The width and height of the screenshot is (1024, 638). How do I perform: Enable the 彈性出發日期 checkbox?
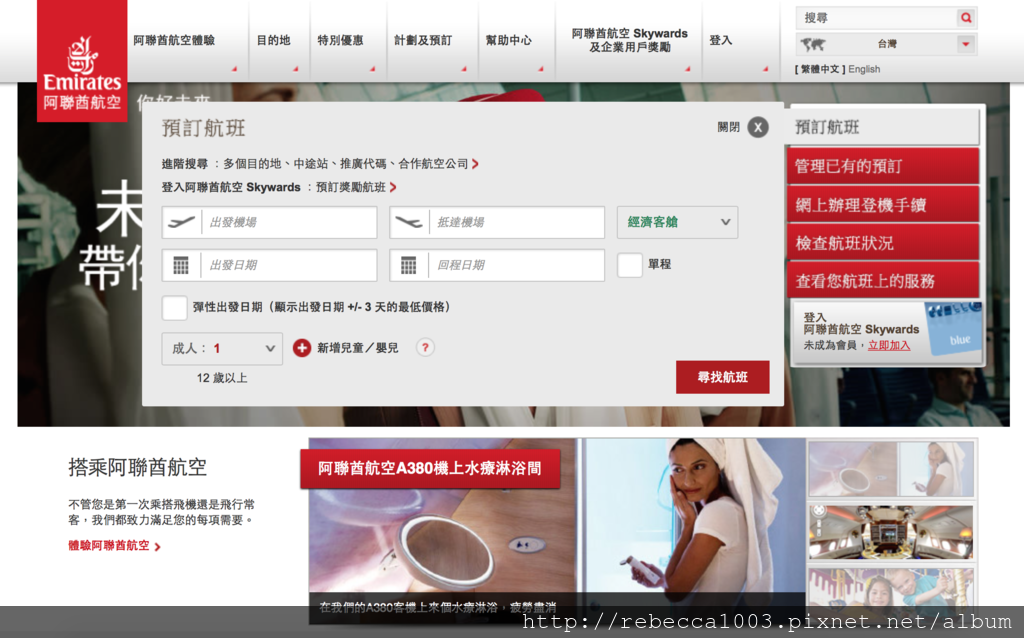(174, 307)
